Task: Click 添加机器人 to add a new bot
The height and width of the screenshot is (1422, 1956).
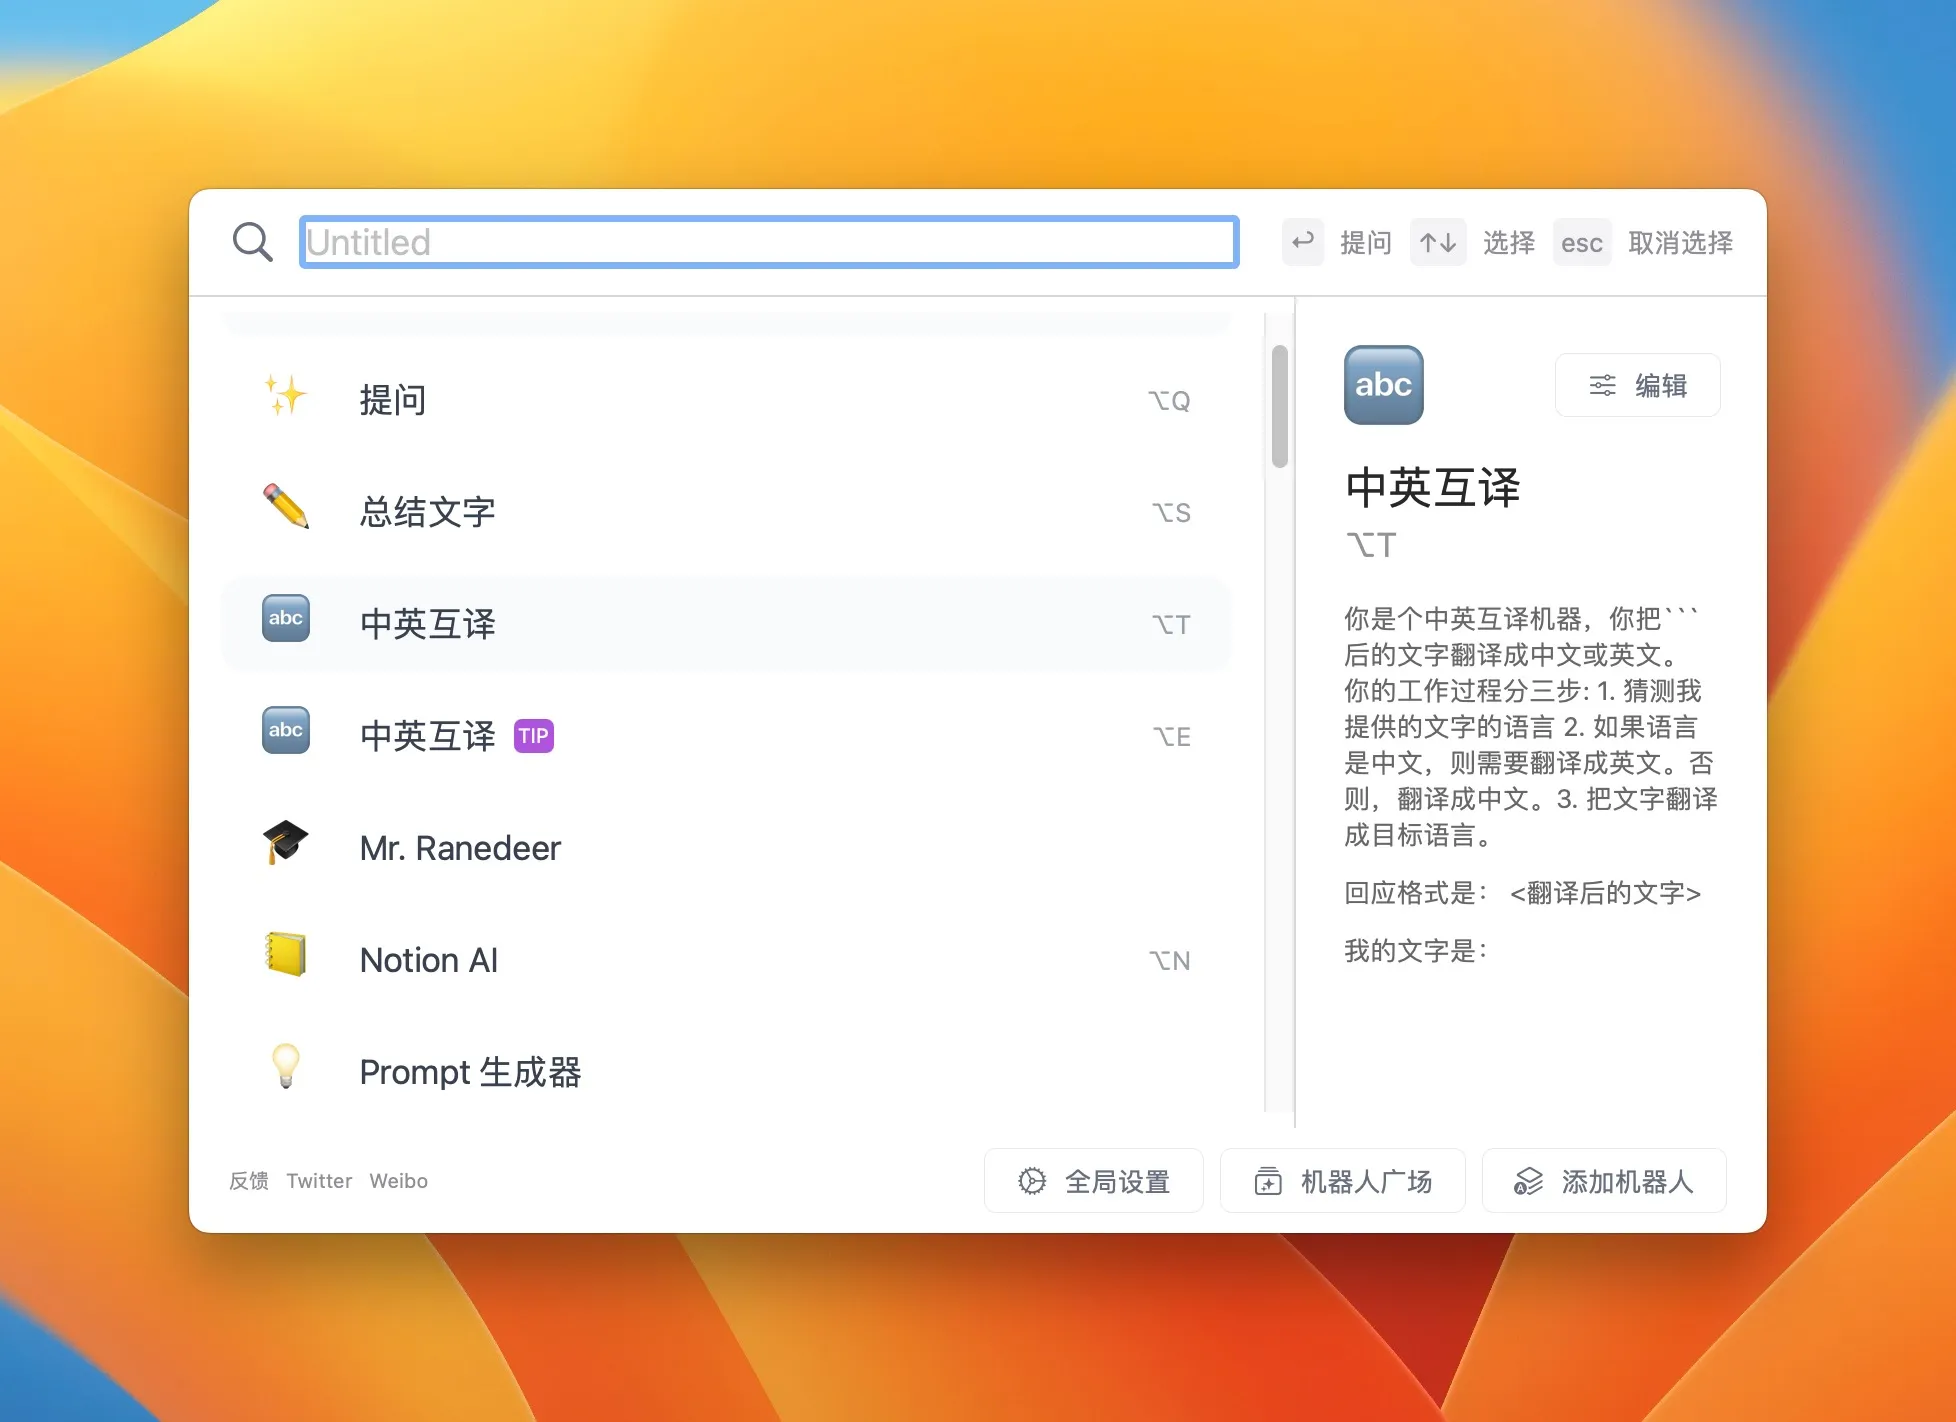Action: (x=1603, y=1181)
